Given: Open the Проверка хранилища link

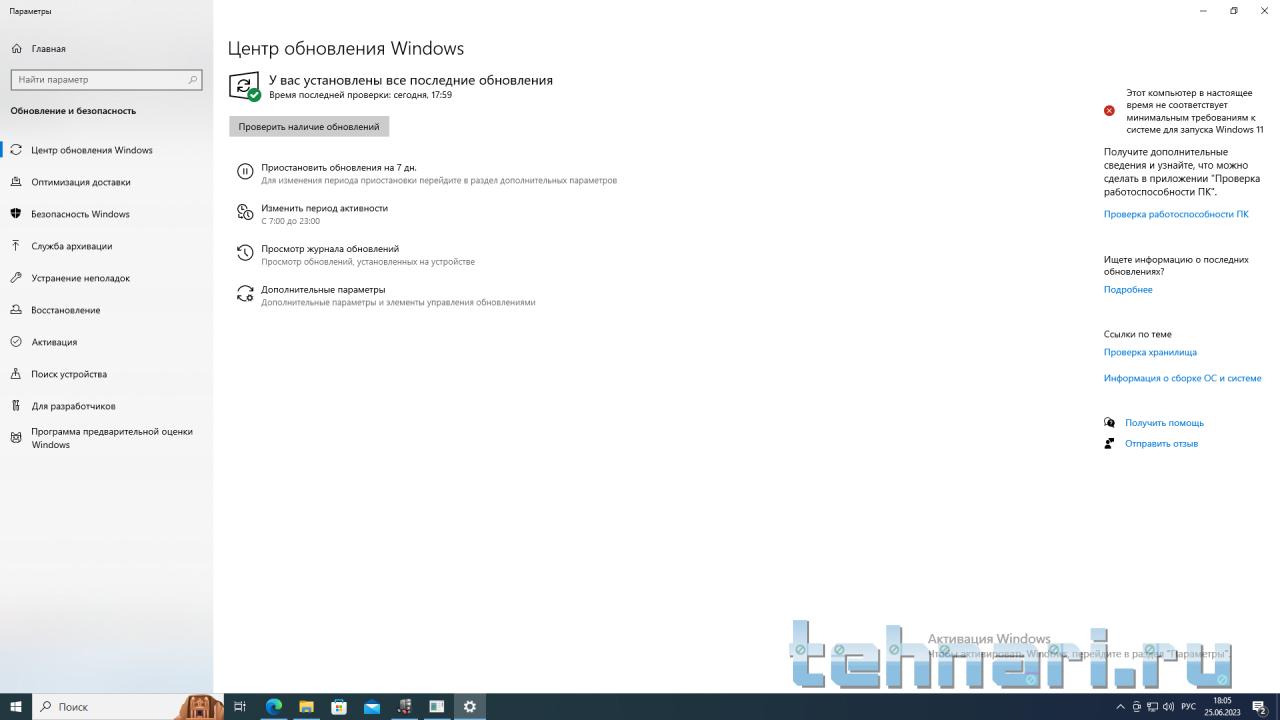Looking at the screenshot, I should 1150,352.
